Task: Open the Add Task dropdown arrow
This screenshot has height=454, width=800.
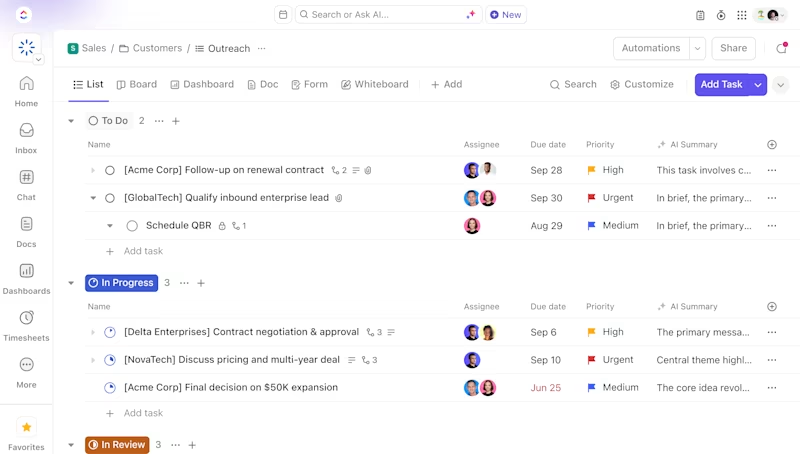Action: click(x=758, y=85)
